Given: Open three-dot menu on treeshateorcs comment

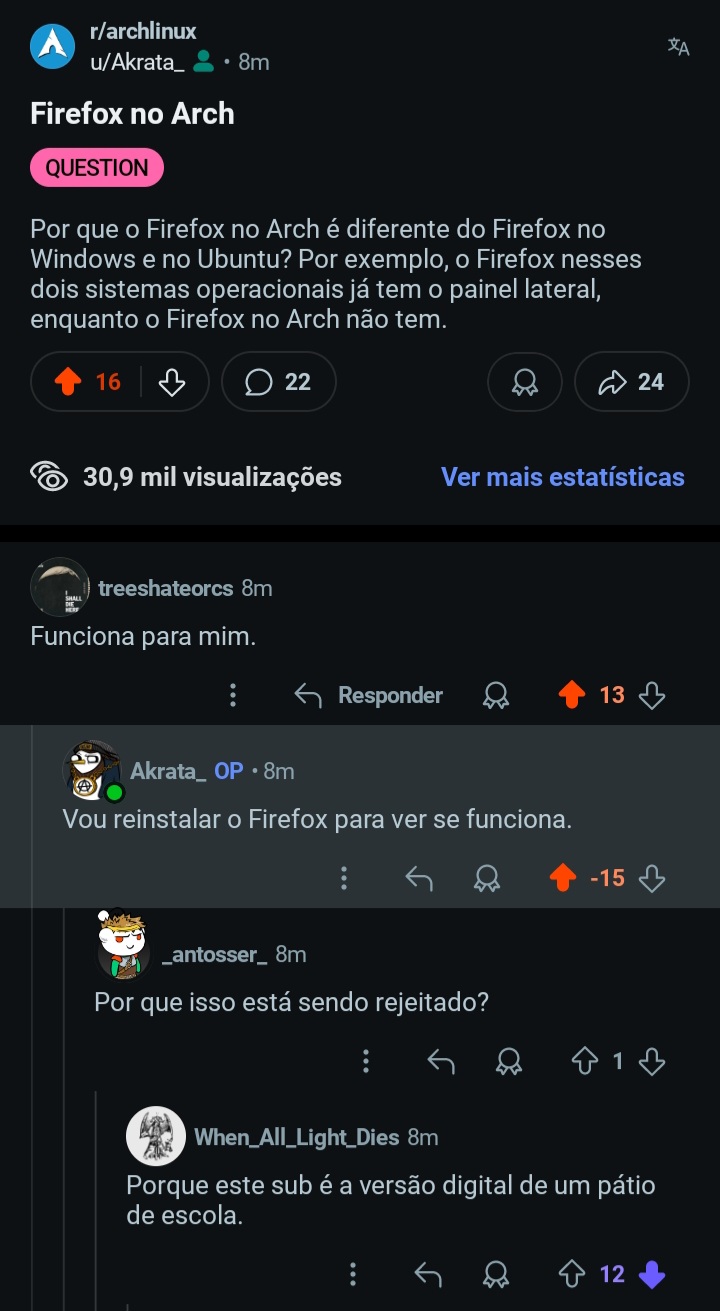Looking at the screenshot, I should (x=233, y=695).
